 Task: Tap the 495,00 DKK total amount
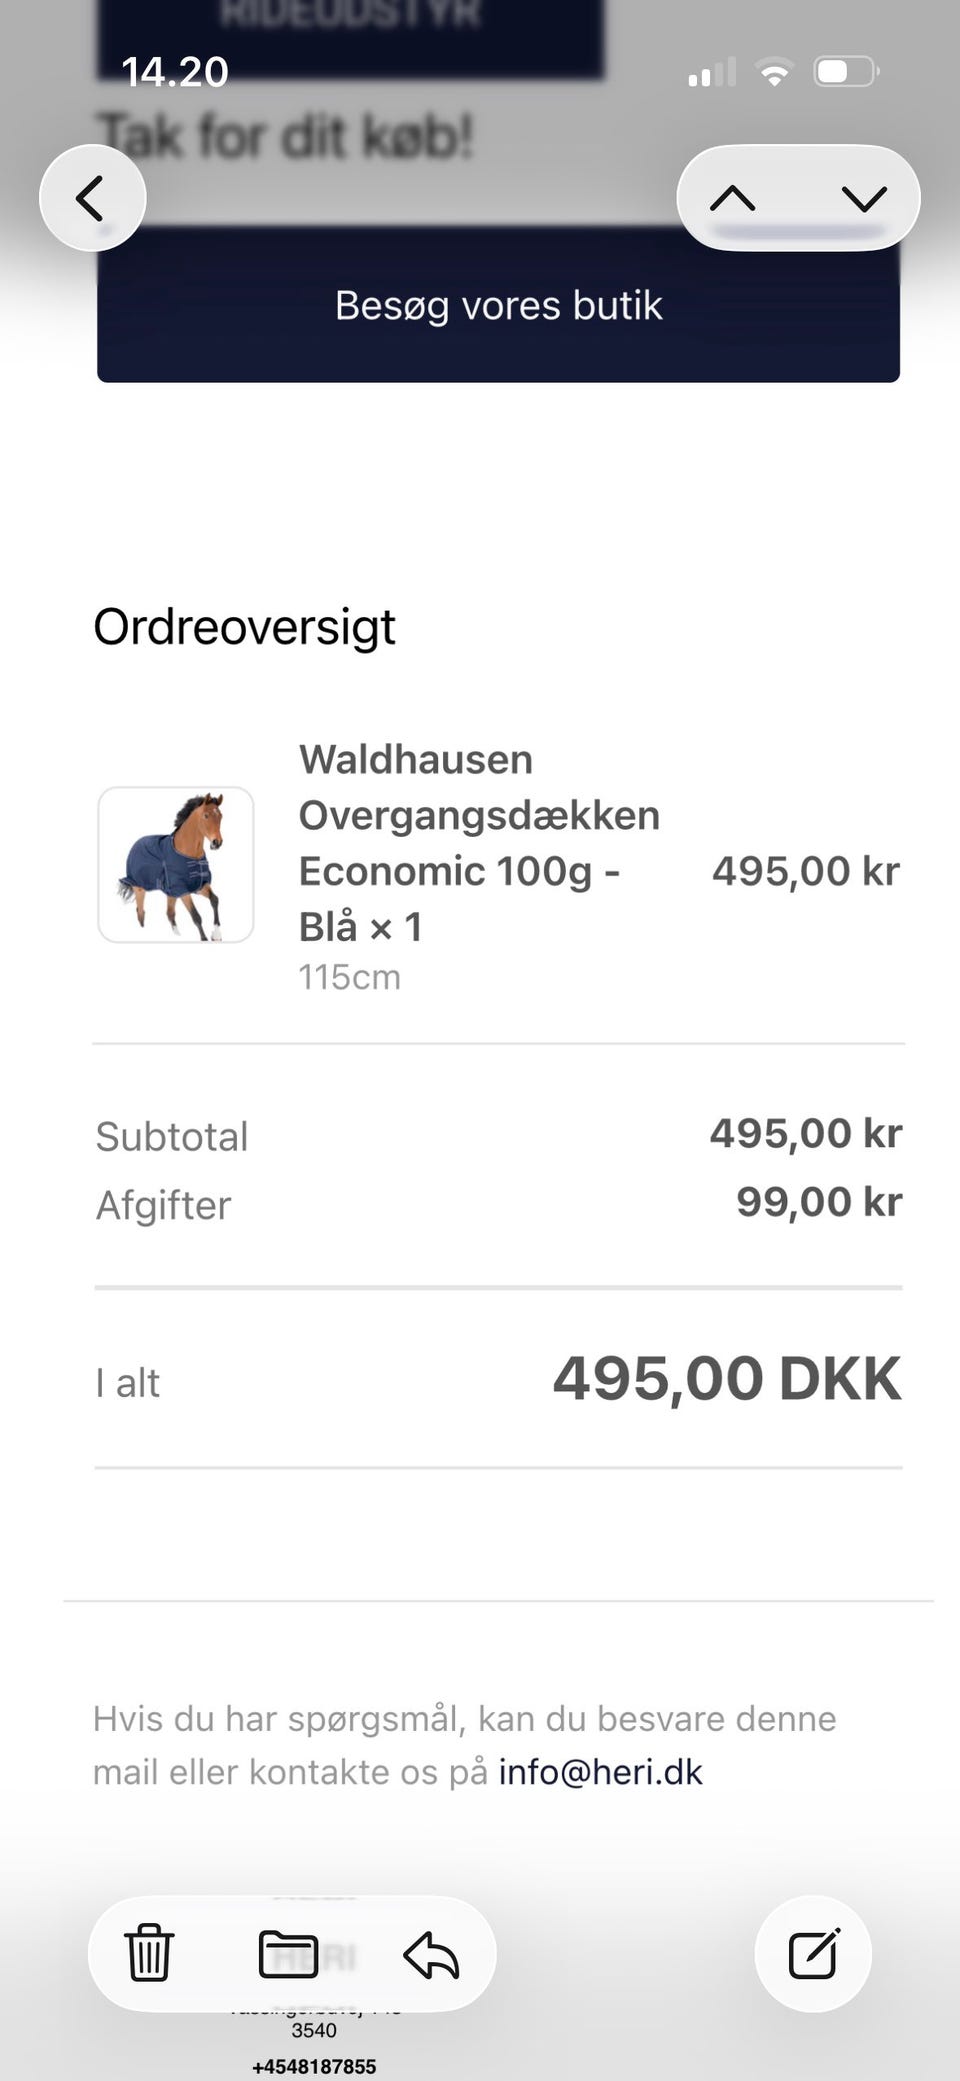[x=727, y=1378]
